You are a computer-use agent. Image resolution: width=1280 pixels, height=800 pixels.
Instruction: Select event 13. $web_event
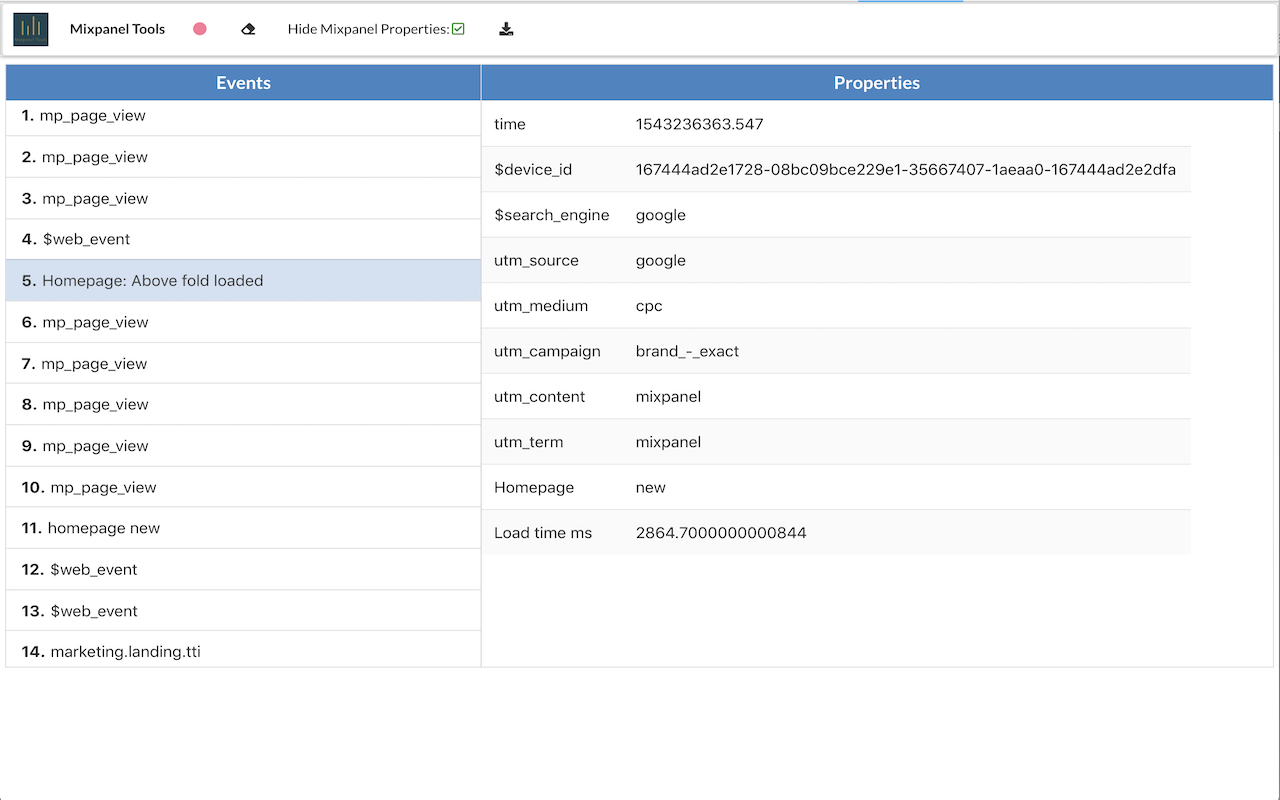[x=243, y=611]
